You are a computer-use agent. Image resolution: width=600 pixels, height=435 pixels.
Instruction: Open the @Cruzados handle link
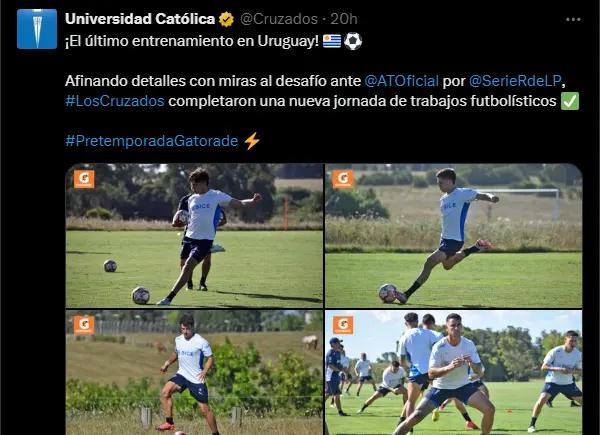pos(279,19)
